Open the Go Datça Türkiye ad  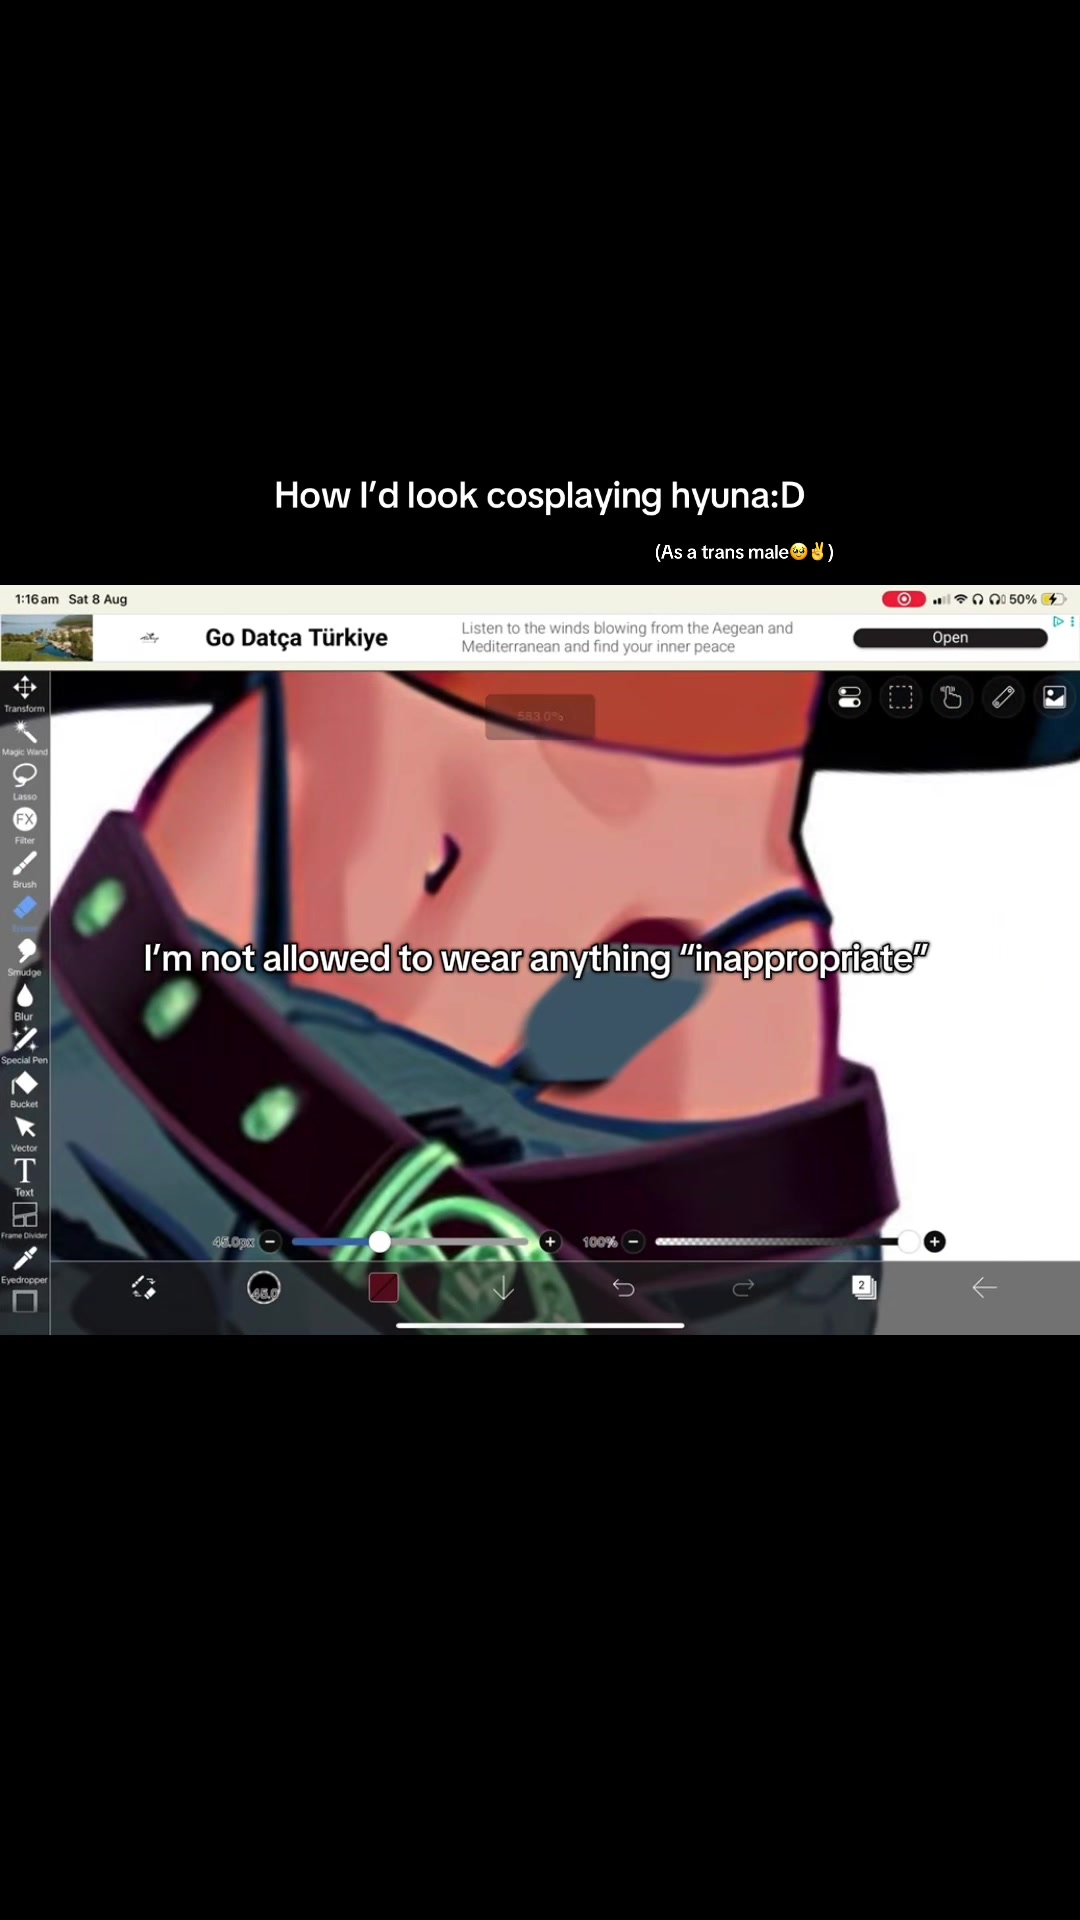[950, 638]
